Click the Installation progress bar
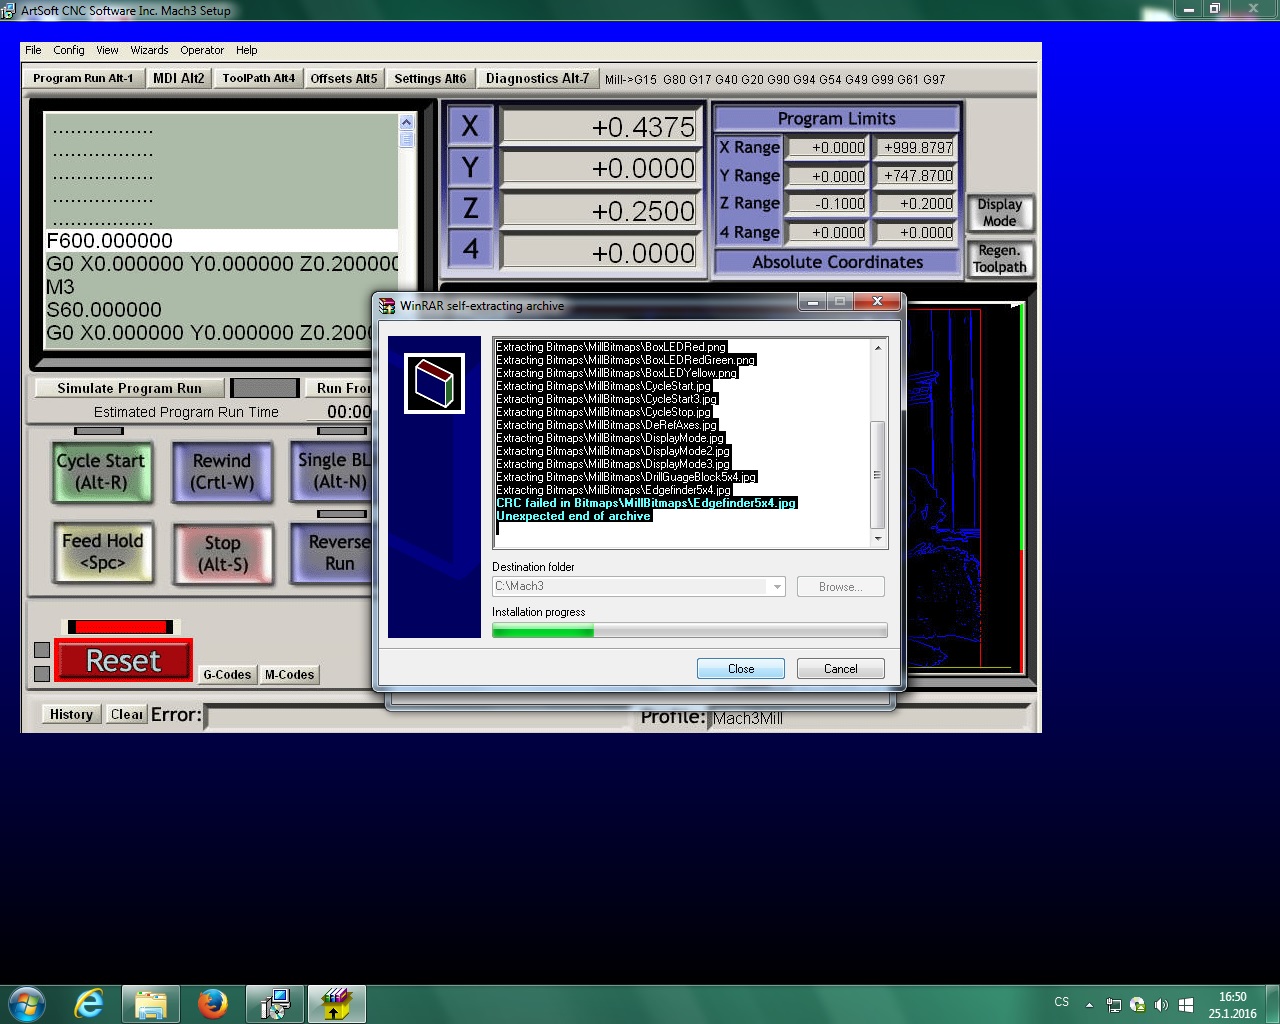Viewport: 1280px width, 1024px height. [x=689, y=631]
